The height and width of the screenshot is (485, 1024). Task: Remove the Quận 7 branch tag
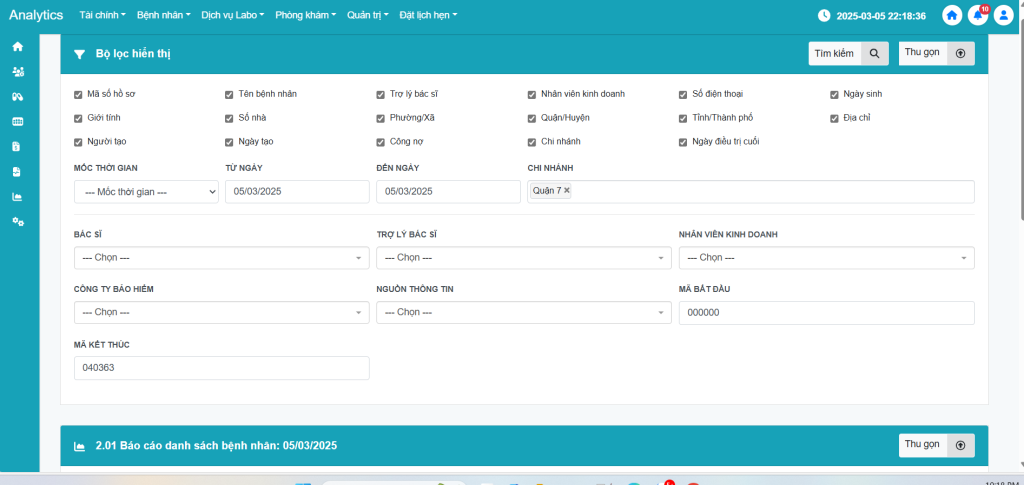(567, 190)
